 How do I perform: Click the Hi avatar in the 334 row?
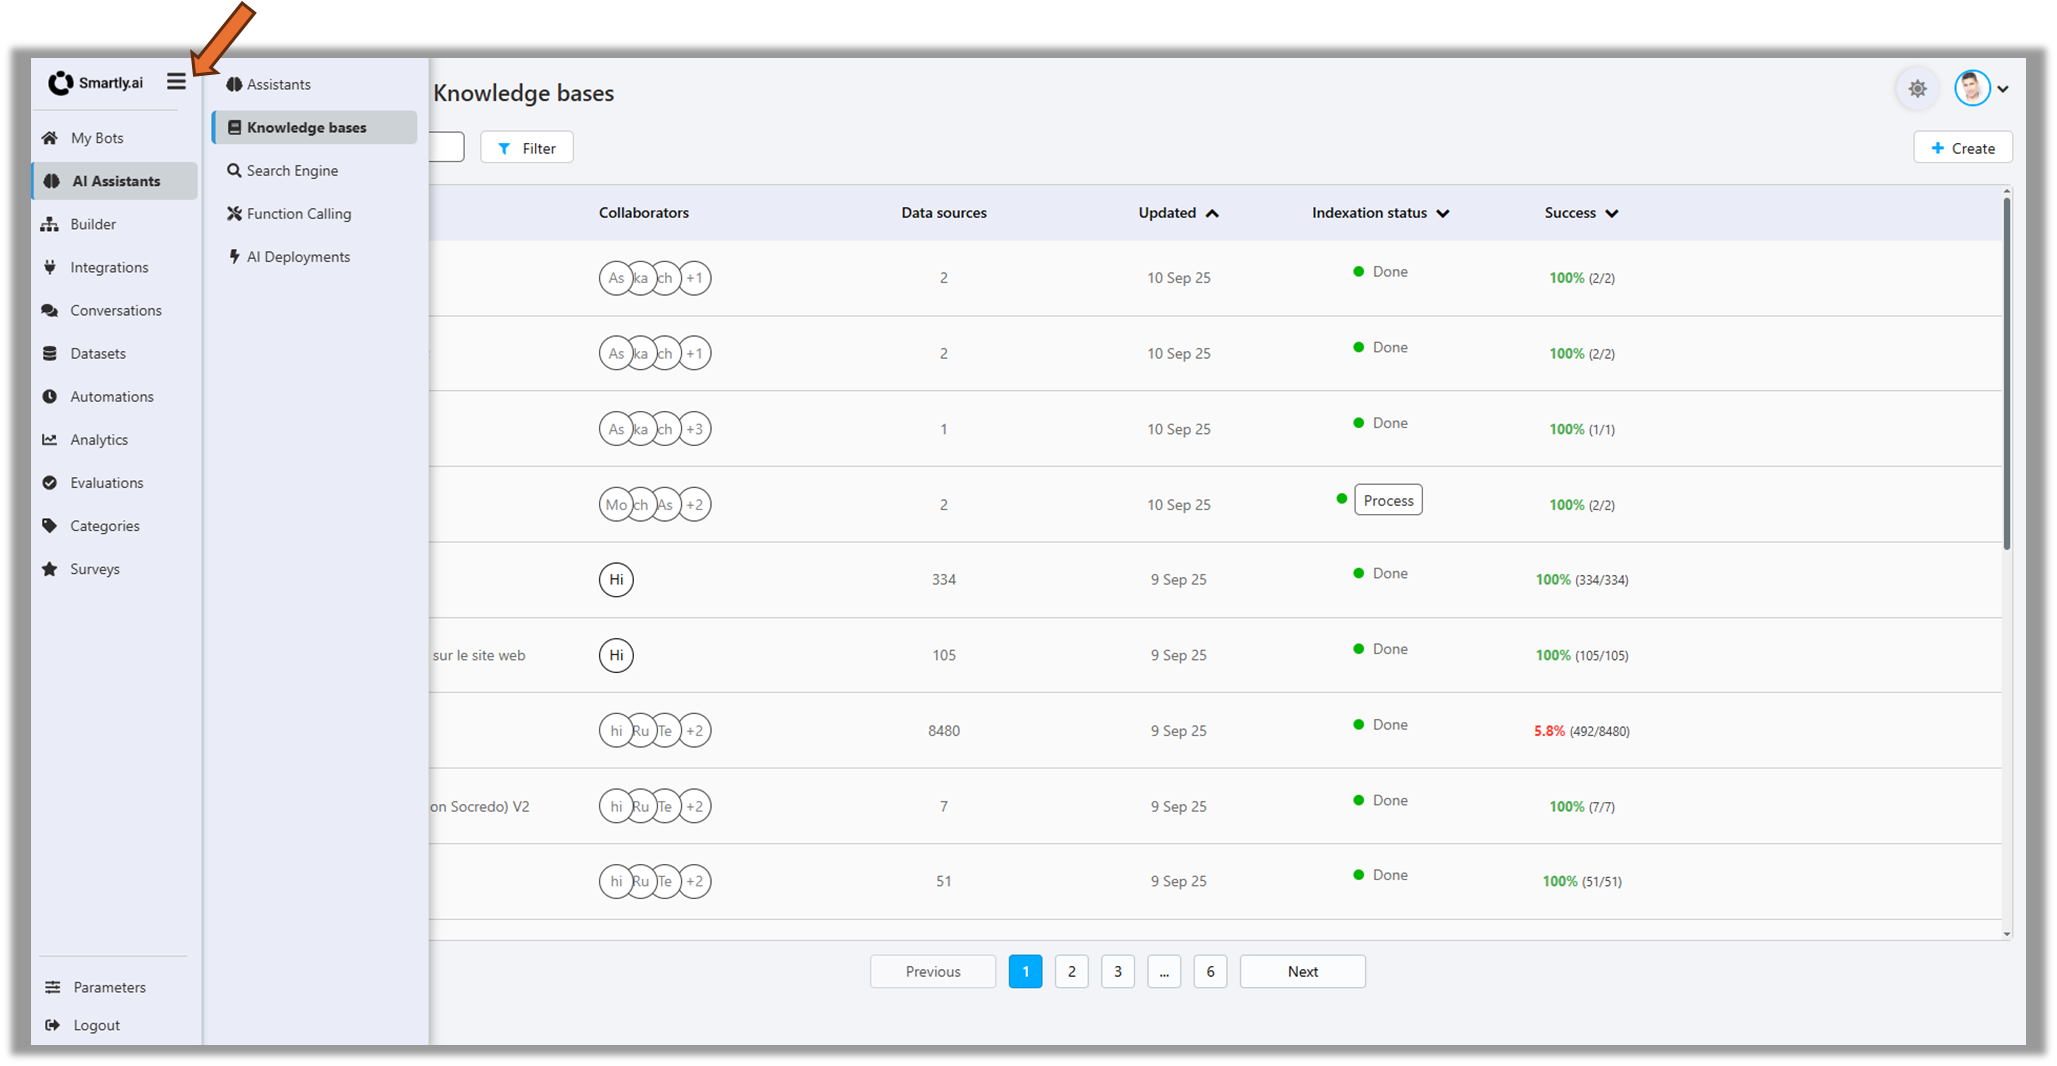point(616,579)
